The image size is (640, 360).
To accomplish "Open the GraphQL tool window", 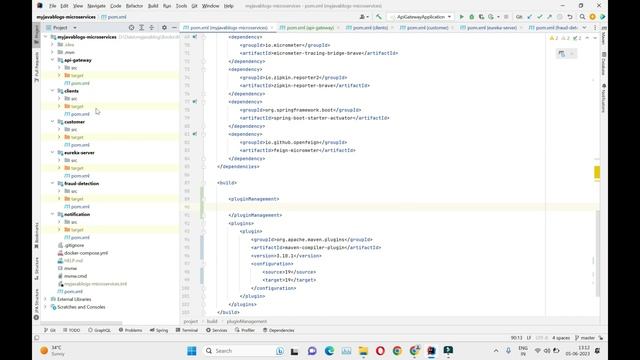I will point(99,330).
